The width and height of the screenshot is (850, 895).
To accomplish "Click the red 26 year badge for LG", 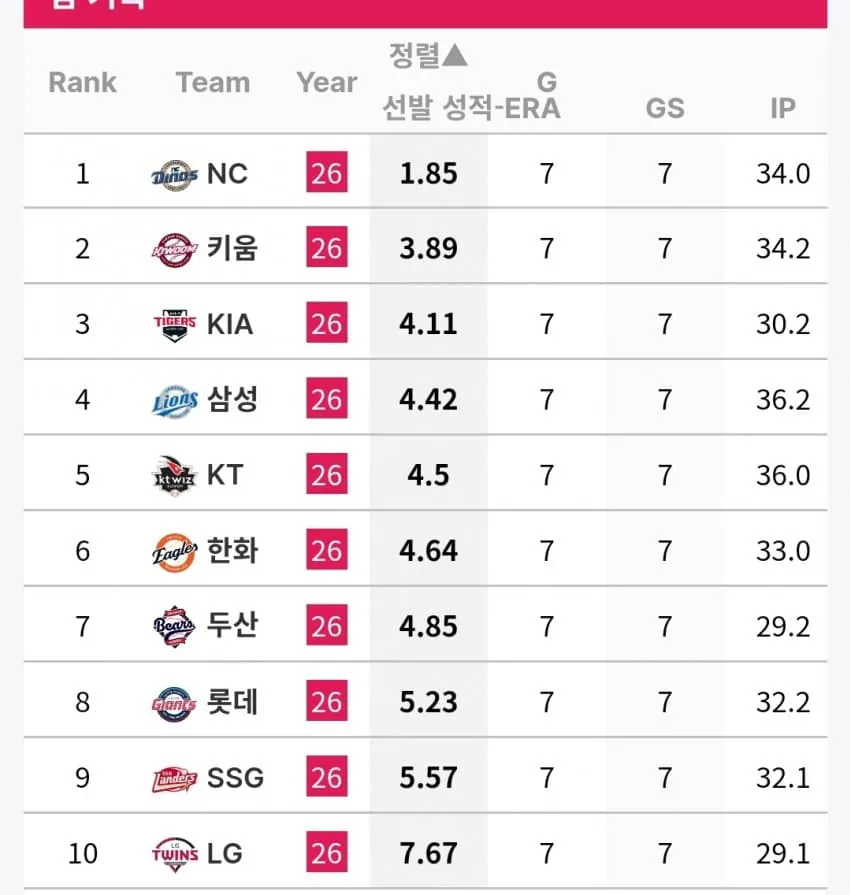I will (326, 854).
